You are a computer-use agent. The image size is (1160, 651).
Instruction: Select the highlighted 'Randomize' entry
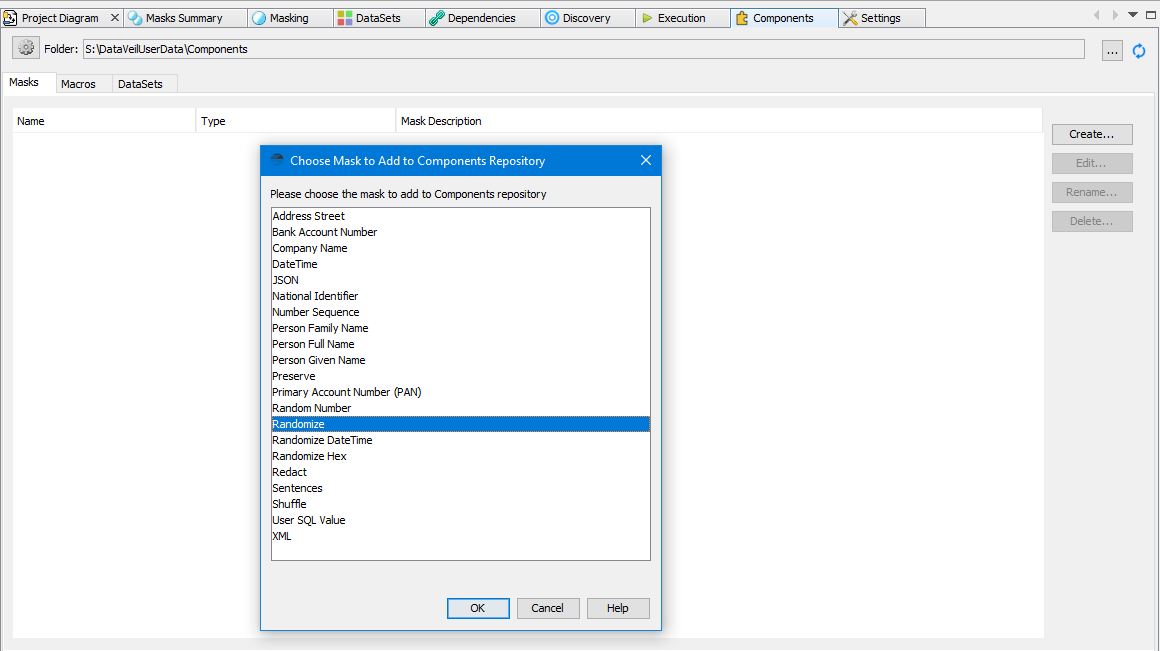click(x=461, y=424)
